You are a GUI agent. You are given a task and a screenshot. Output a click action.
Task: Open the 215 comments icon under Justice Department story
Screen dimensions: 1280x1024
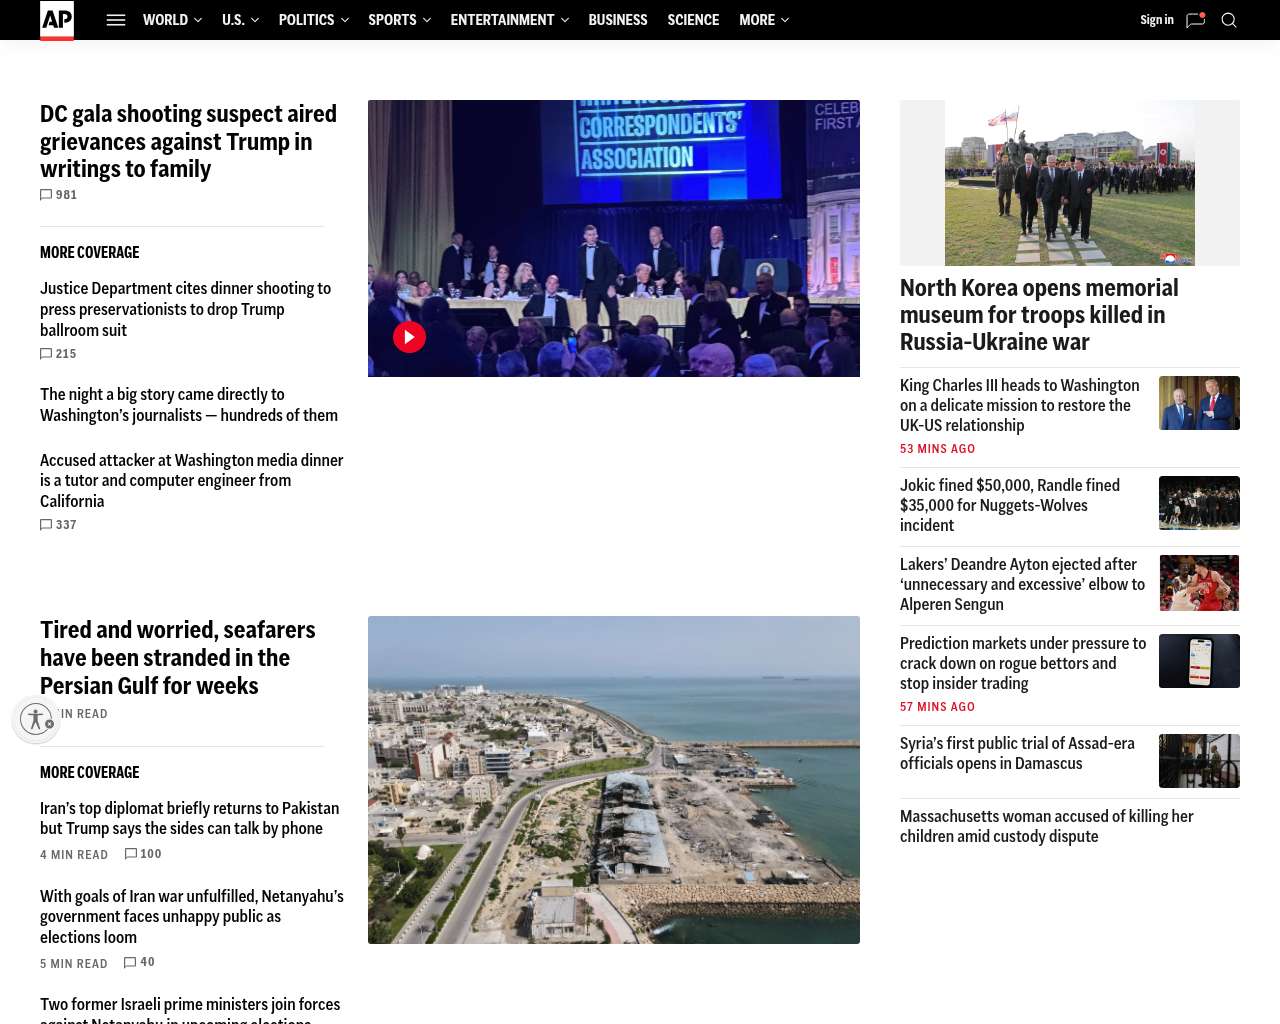coord(47,354)
